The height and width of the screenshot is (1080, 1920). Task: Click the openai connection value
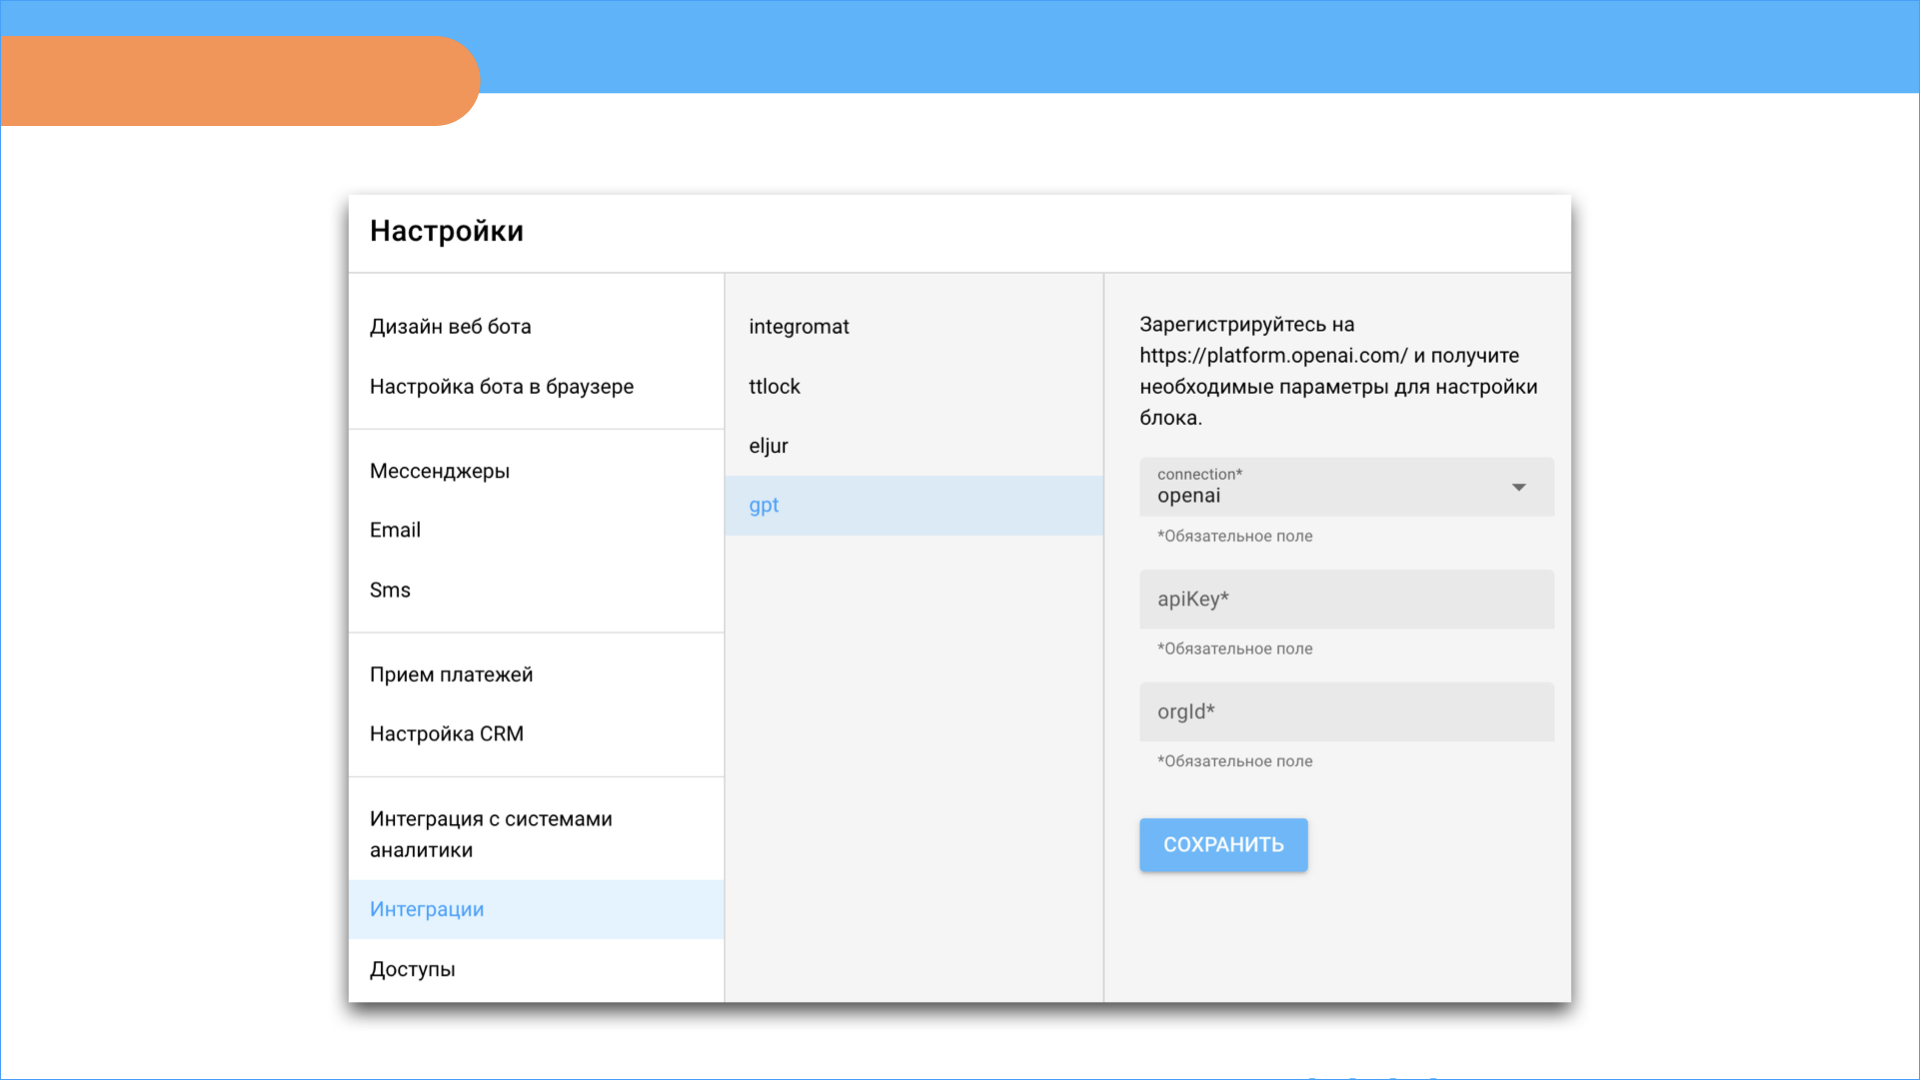coord(1189,496)
